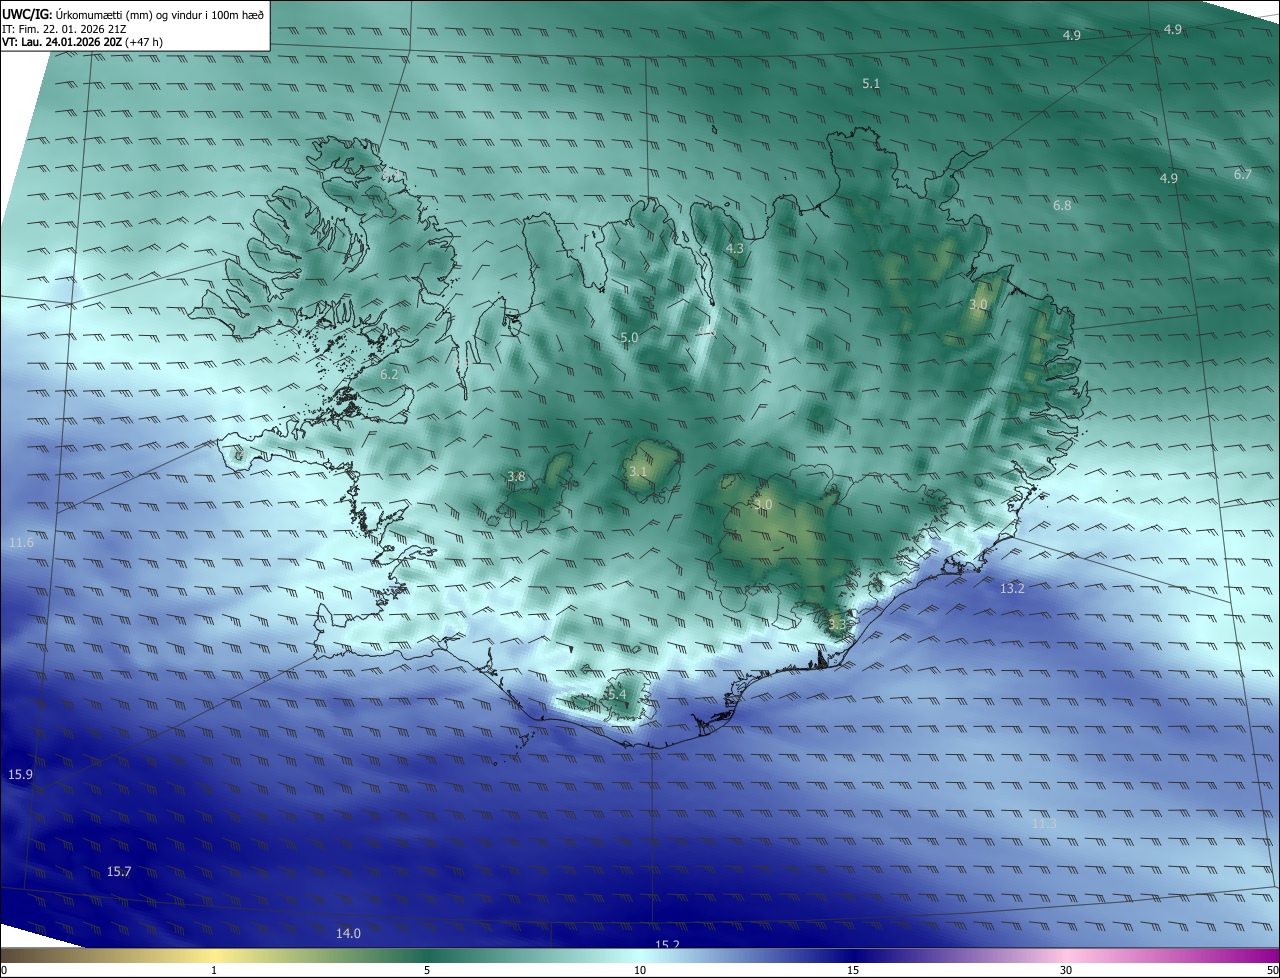Click the legend tick label "5"

click(x=427, y=970)
